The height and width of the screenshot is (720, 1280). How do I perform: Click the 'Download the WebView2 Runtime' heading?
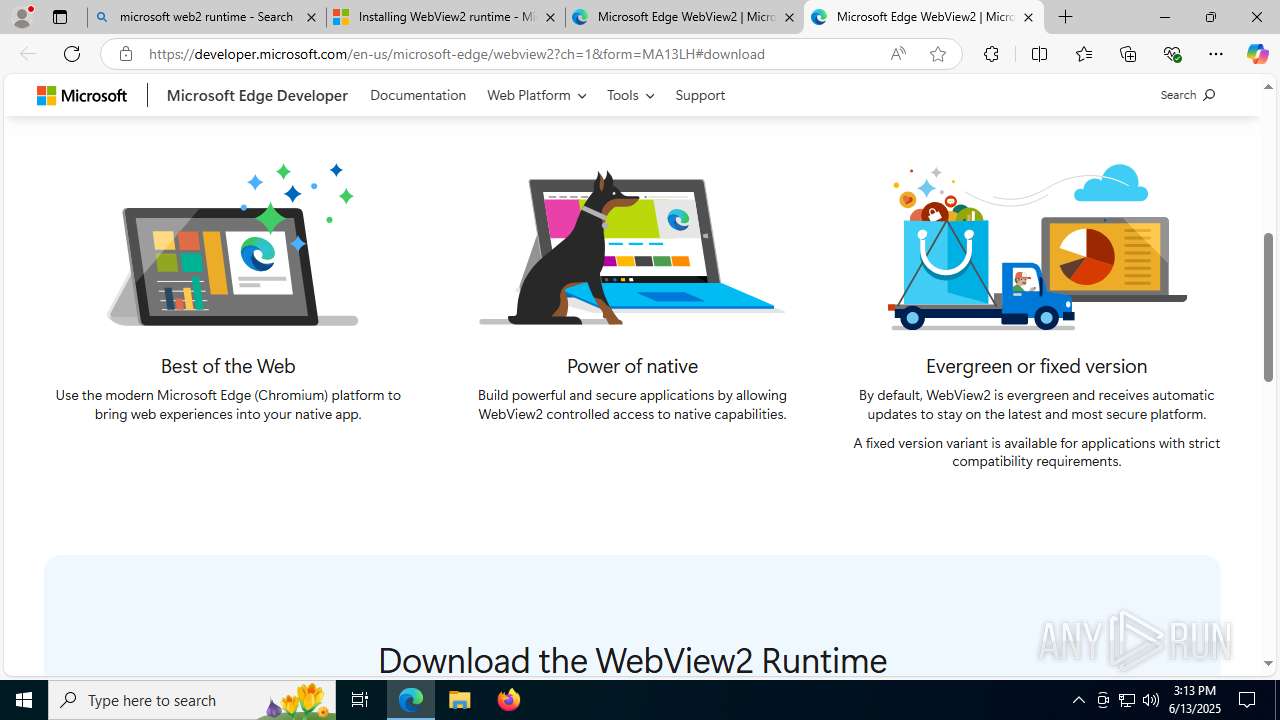coord(632,660)
